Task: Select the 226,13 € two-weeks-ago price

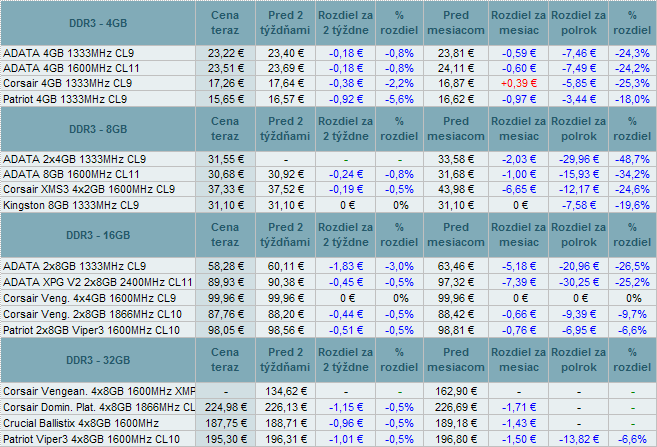Action: click(x=285, y=407)
